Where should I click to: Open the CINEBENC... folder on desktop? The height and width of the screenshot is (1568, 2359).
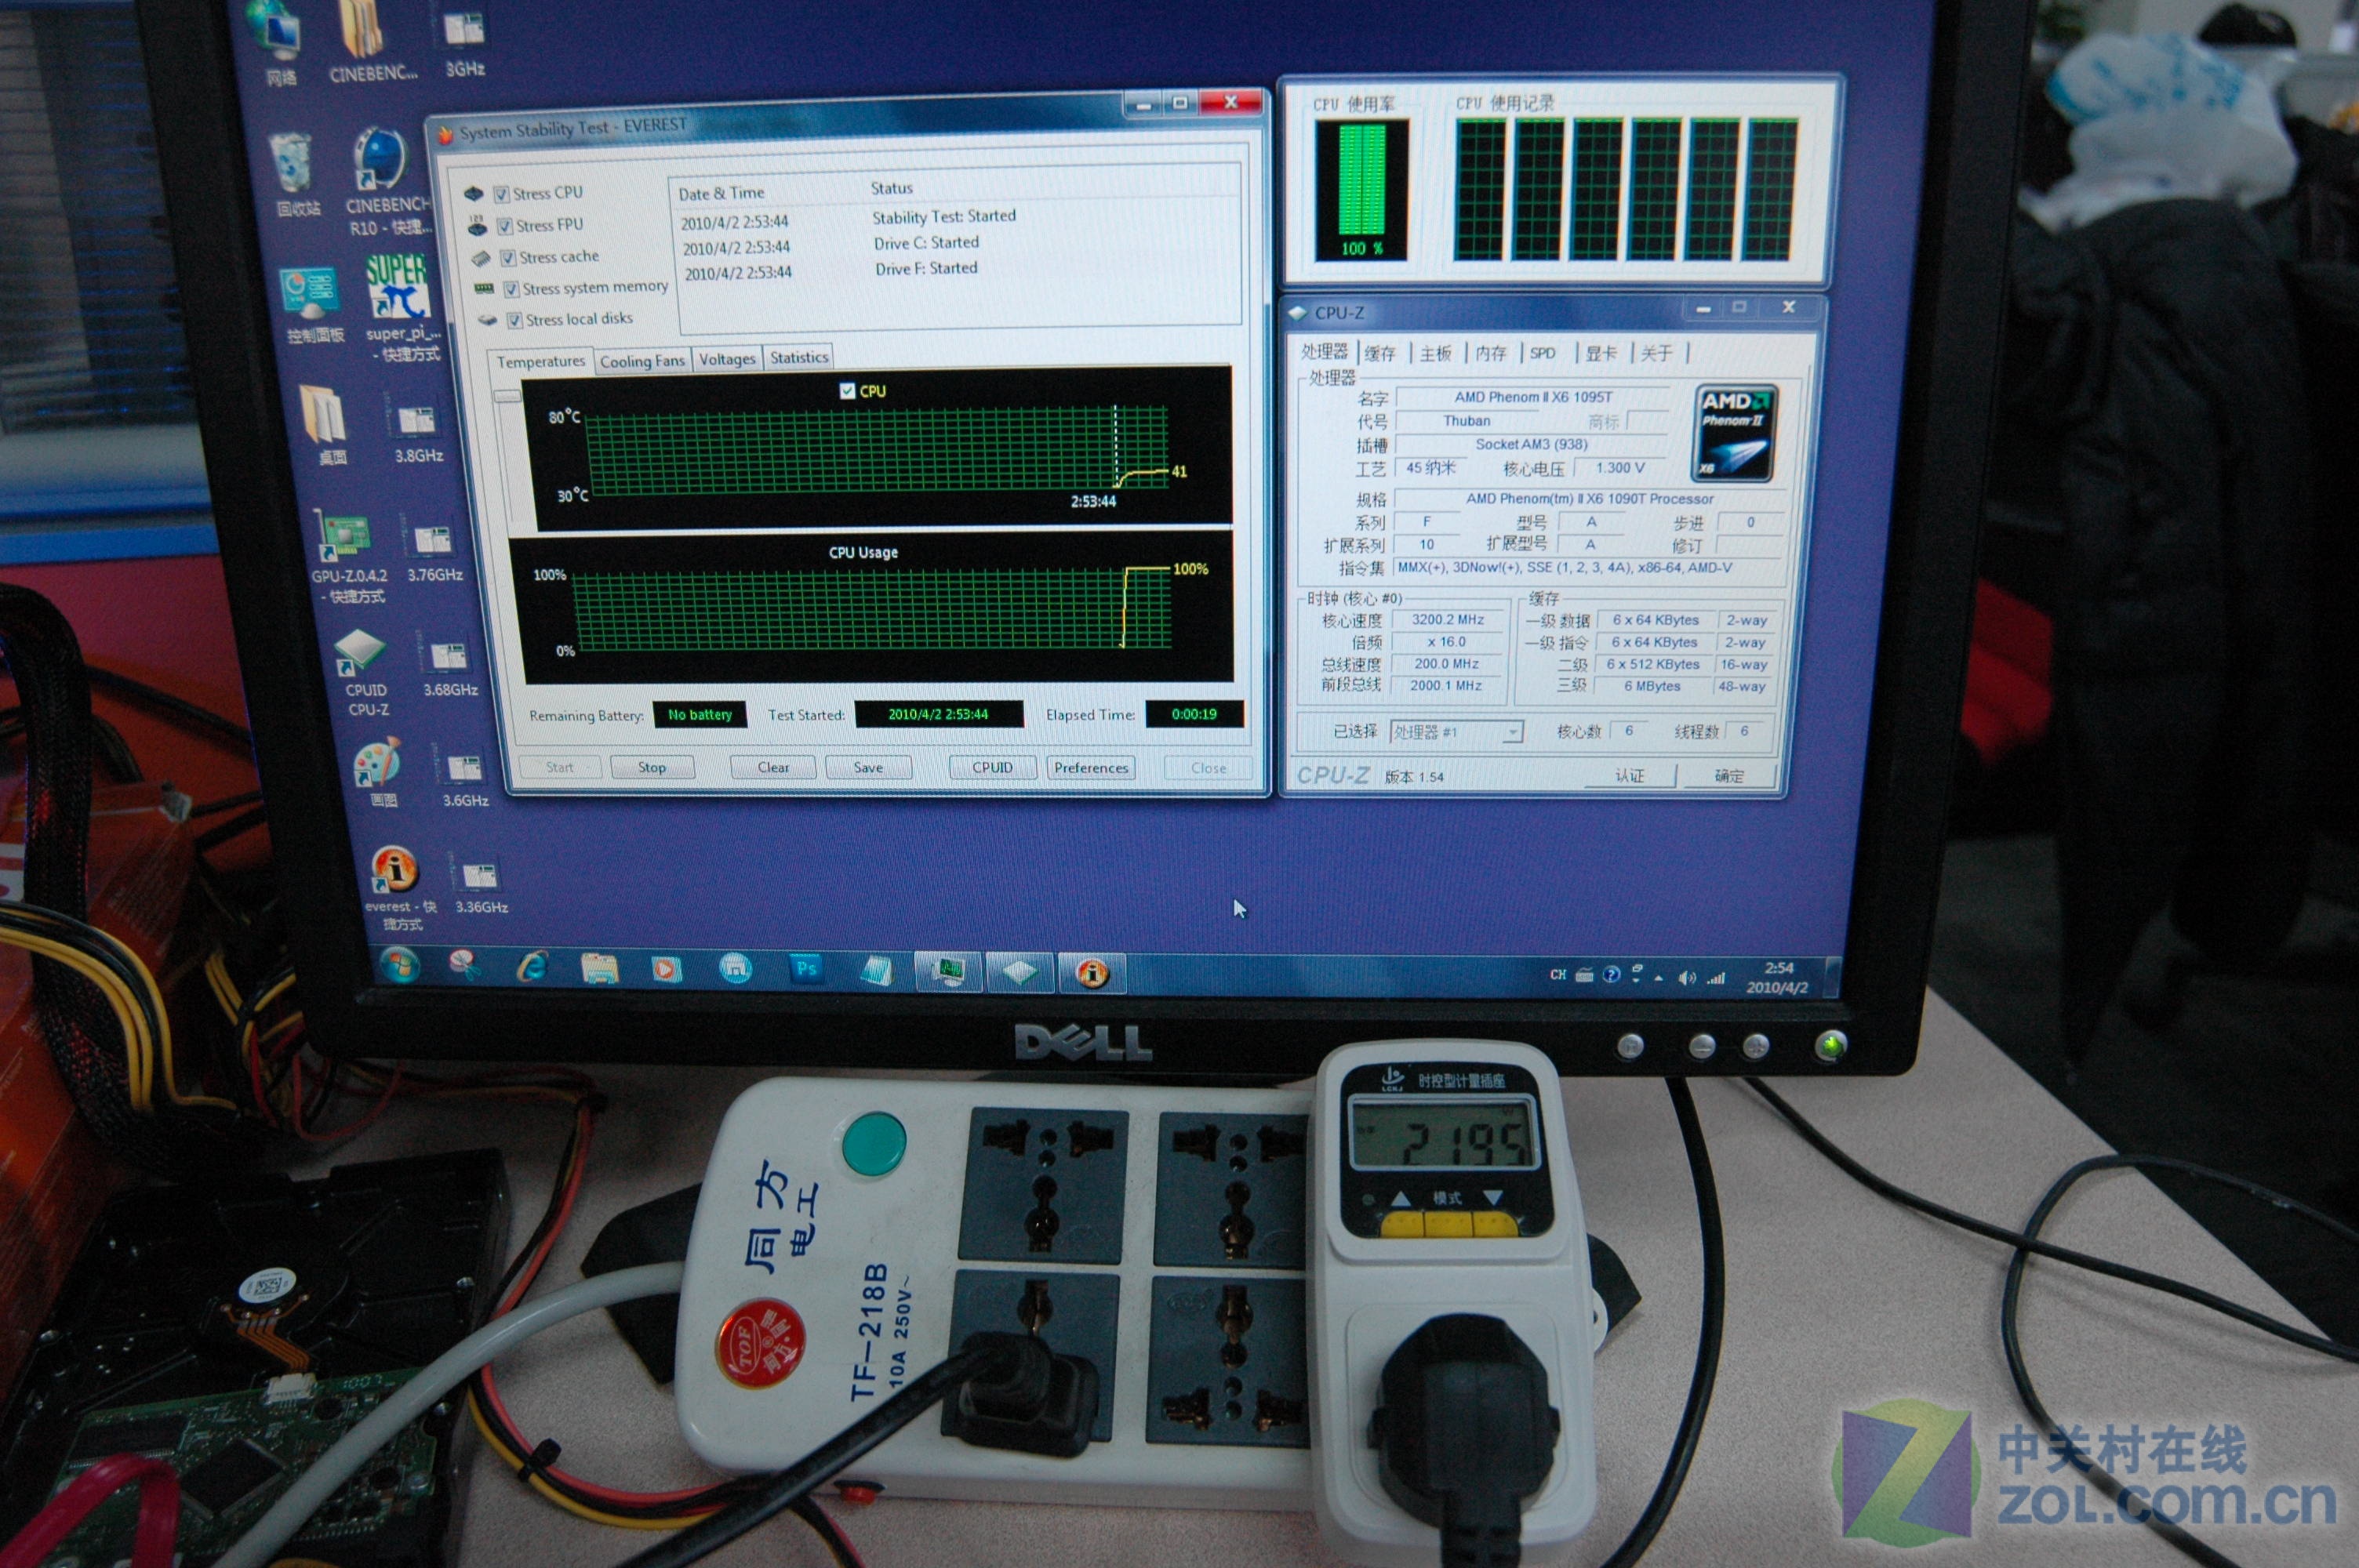click(372, 41)
